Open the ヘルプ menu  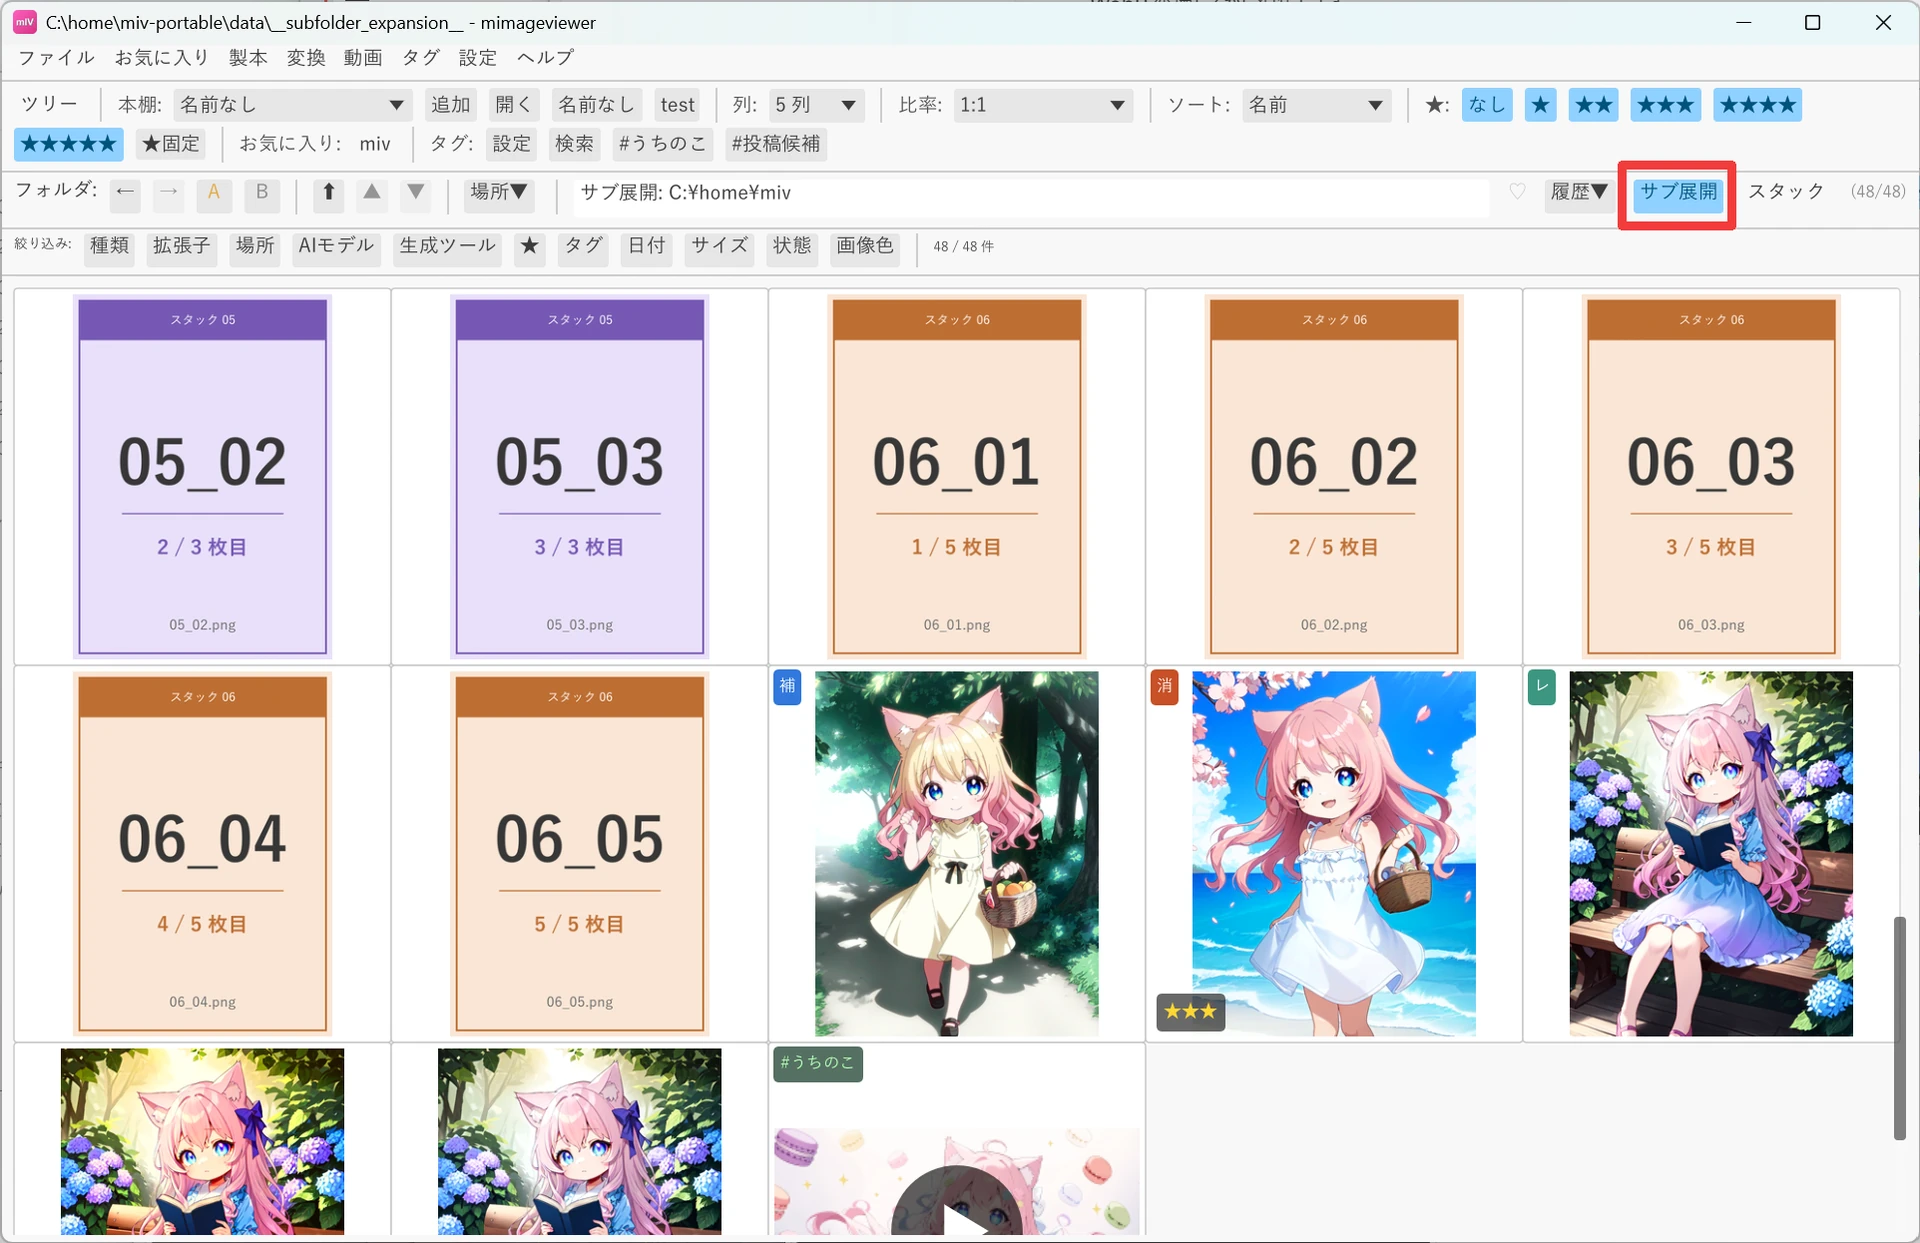[545, 58]
